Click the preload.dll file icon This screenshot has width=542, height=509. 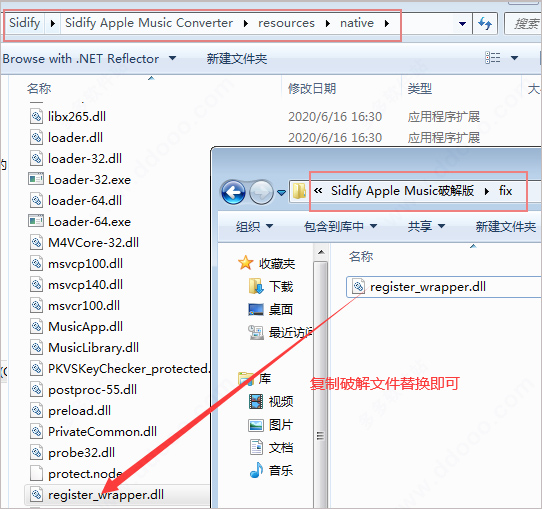36,411
